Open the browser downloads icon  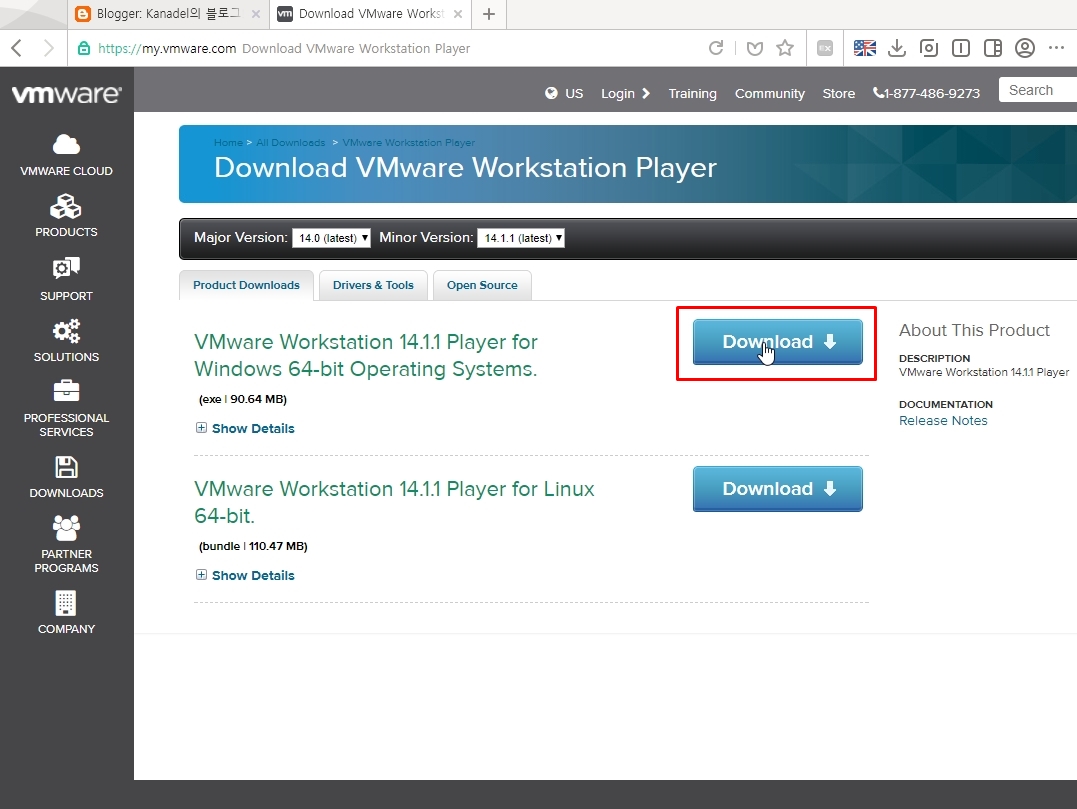(896, 47)
